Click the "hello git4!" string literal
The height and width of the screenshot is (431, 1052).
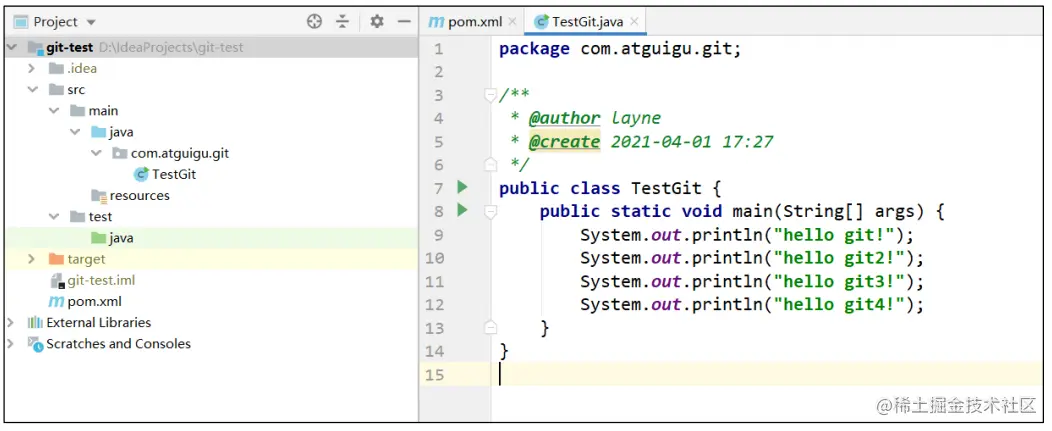click(x=839, y=305)
